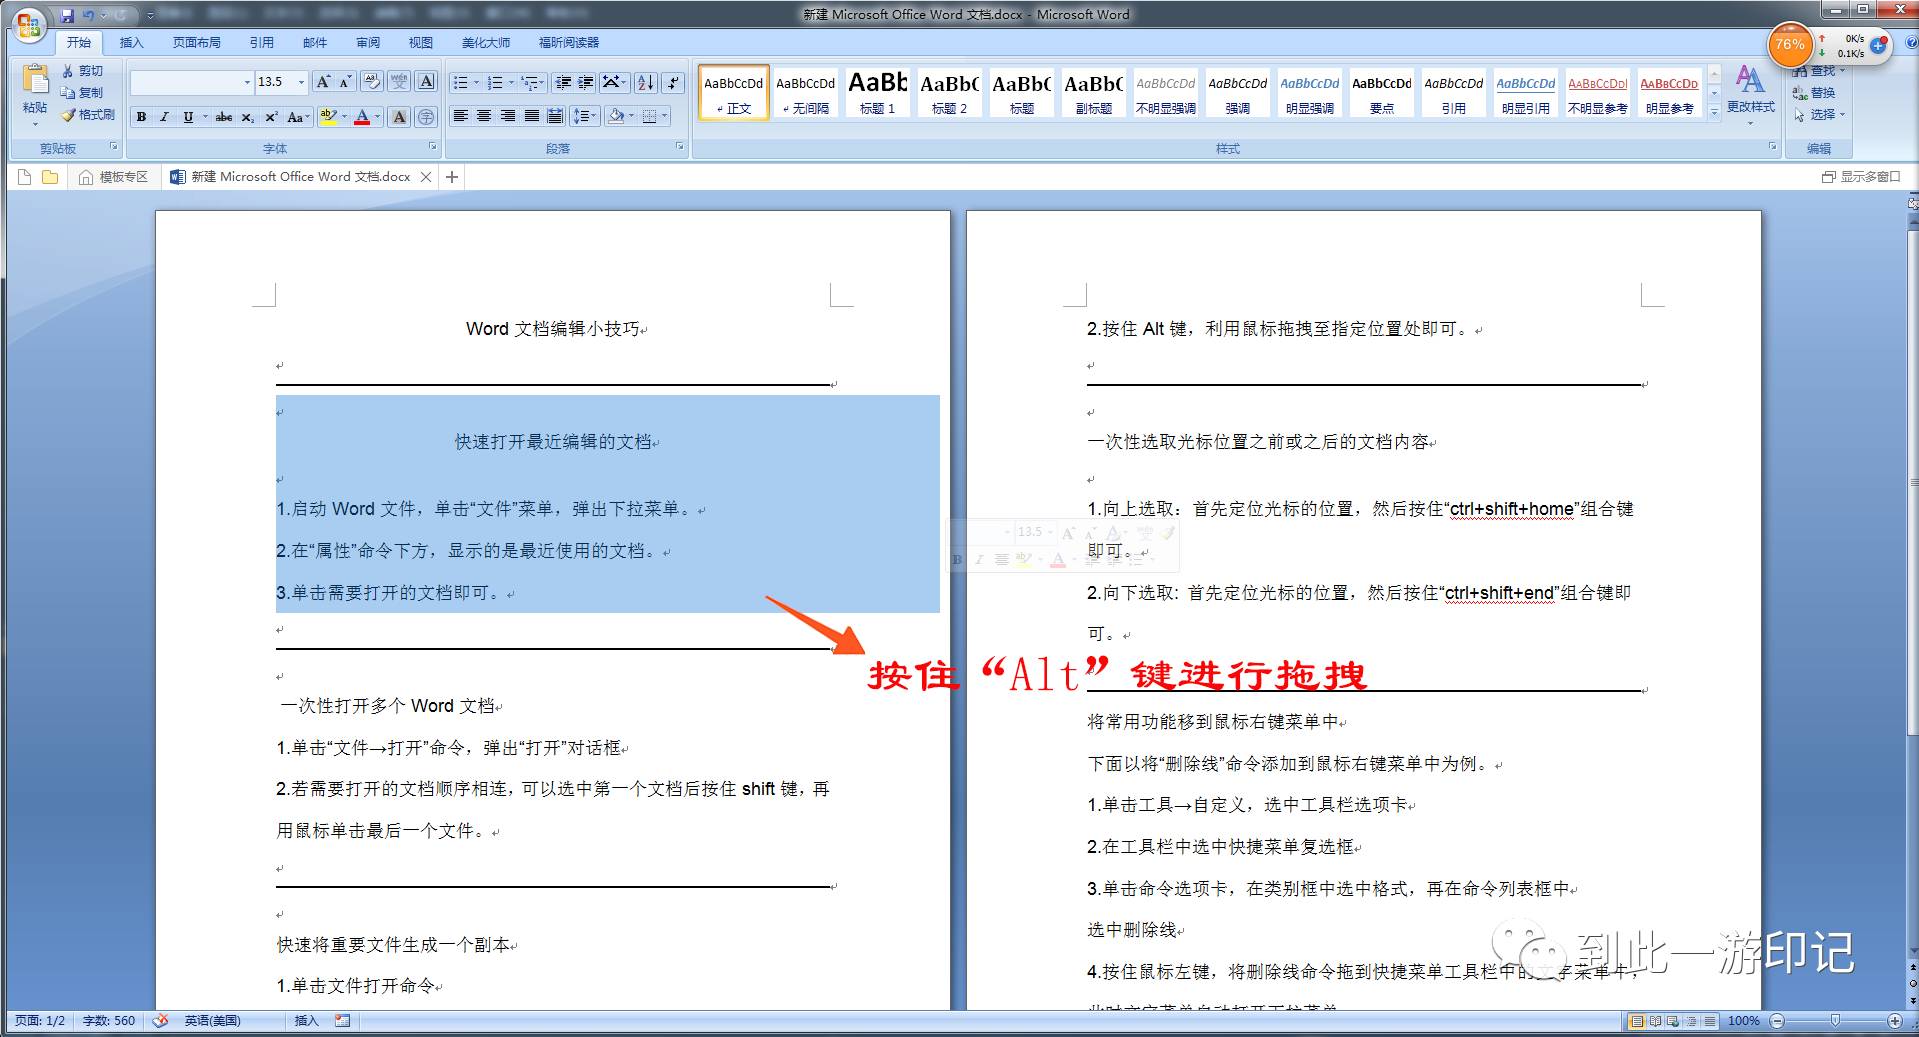Open the 字体 font dialog launcher
This screenshot has width=1919, height=1037.
pos(433,147)
